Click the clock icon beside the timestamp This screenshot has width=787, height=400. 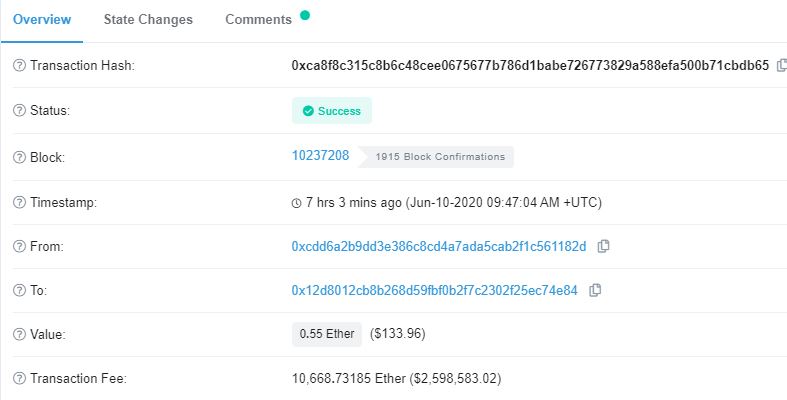[x=297, y=203]
